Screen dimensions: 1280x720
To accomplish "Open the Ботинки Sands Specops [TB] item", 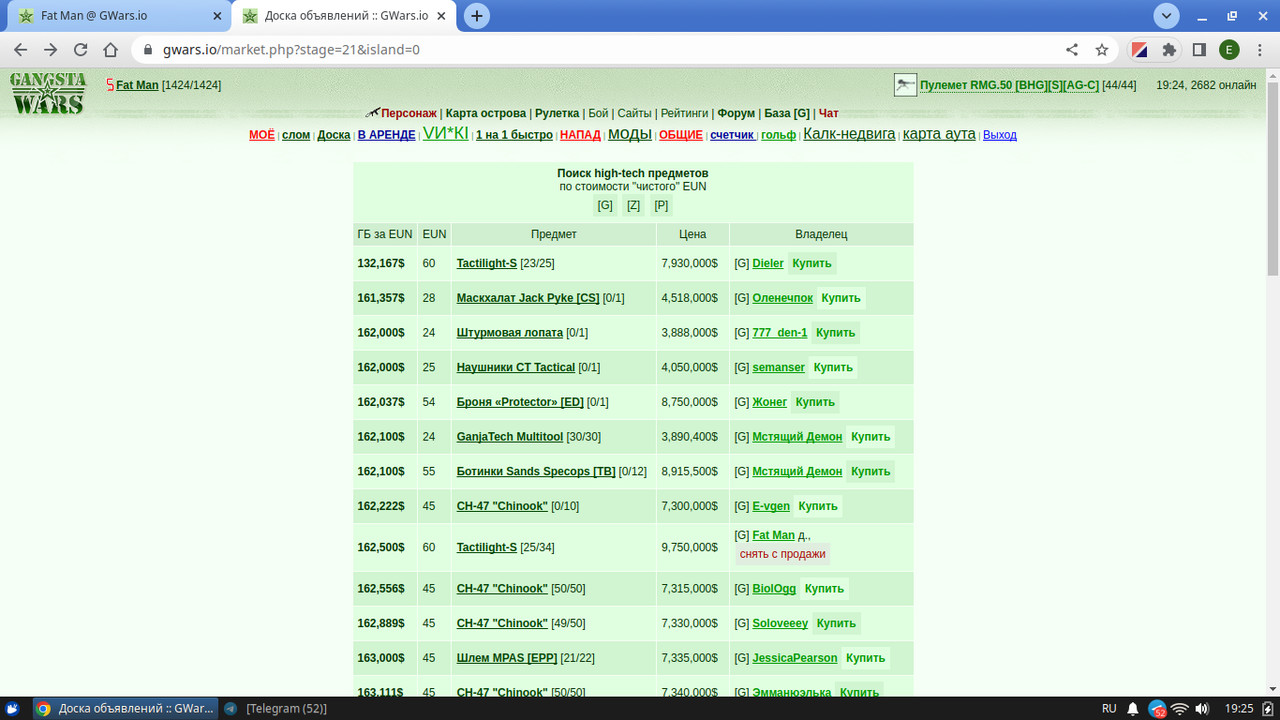I will click(536, 471).
